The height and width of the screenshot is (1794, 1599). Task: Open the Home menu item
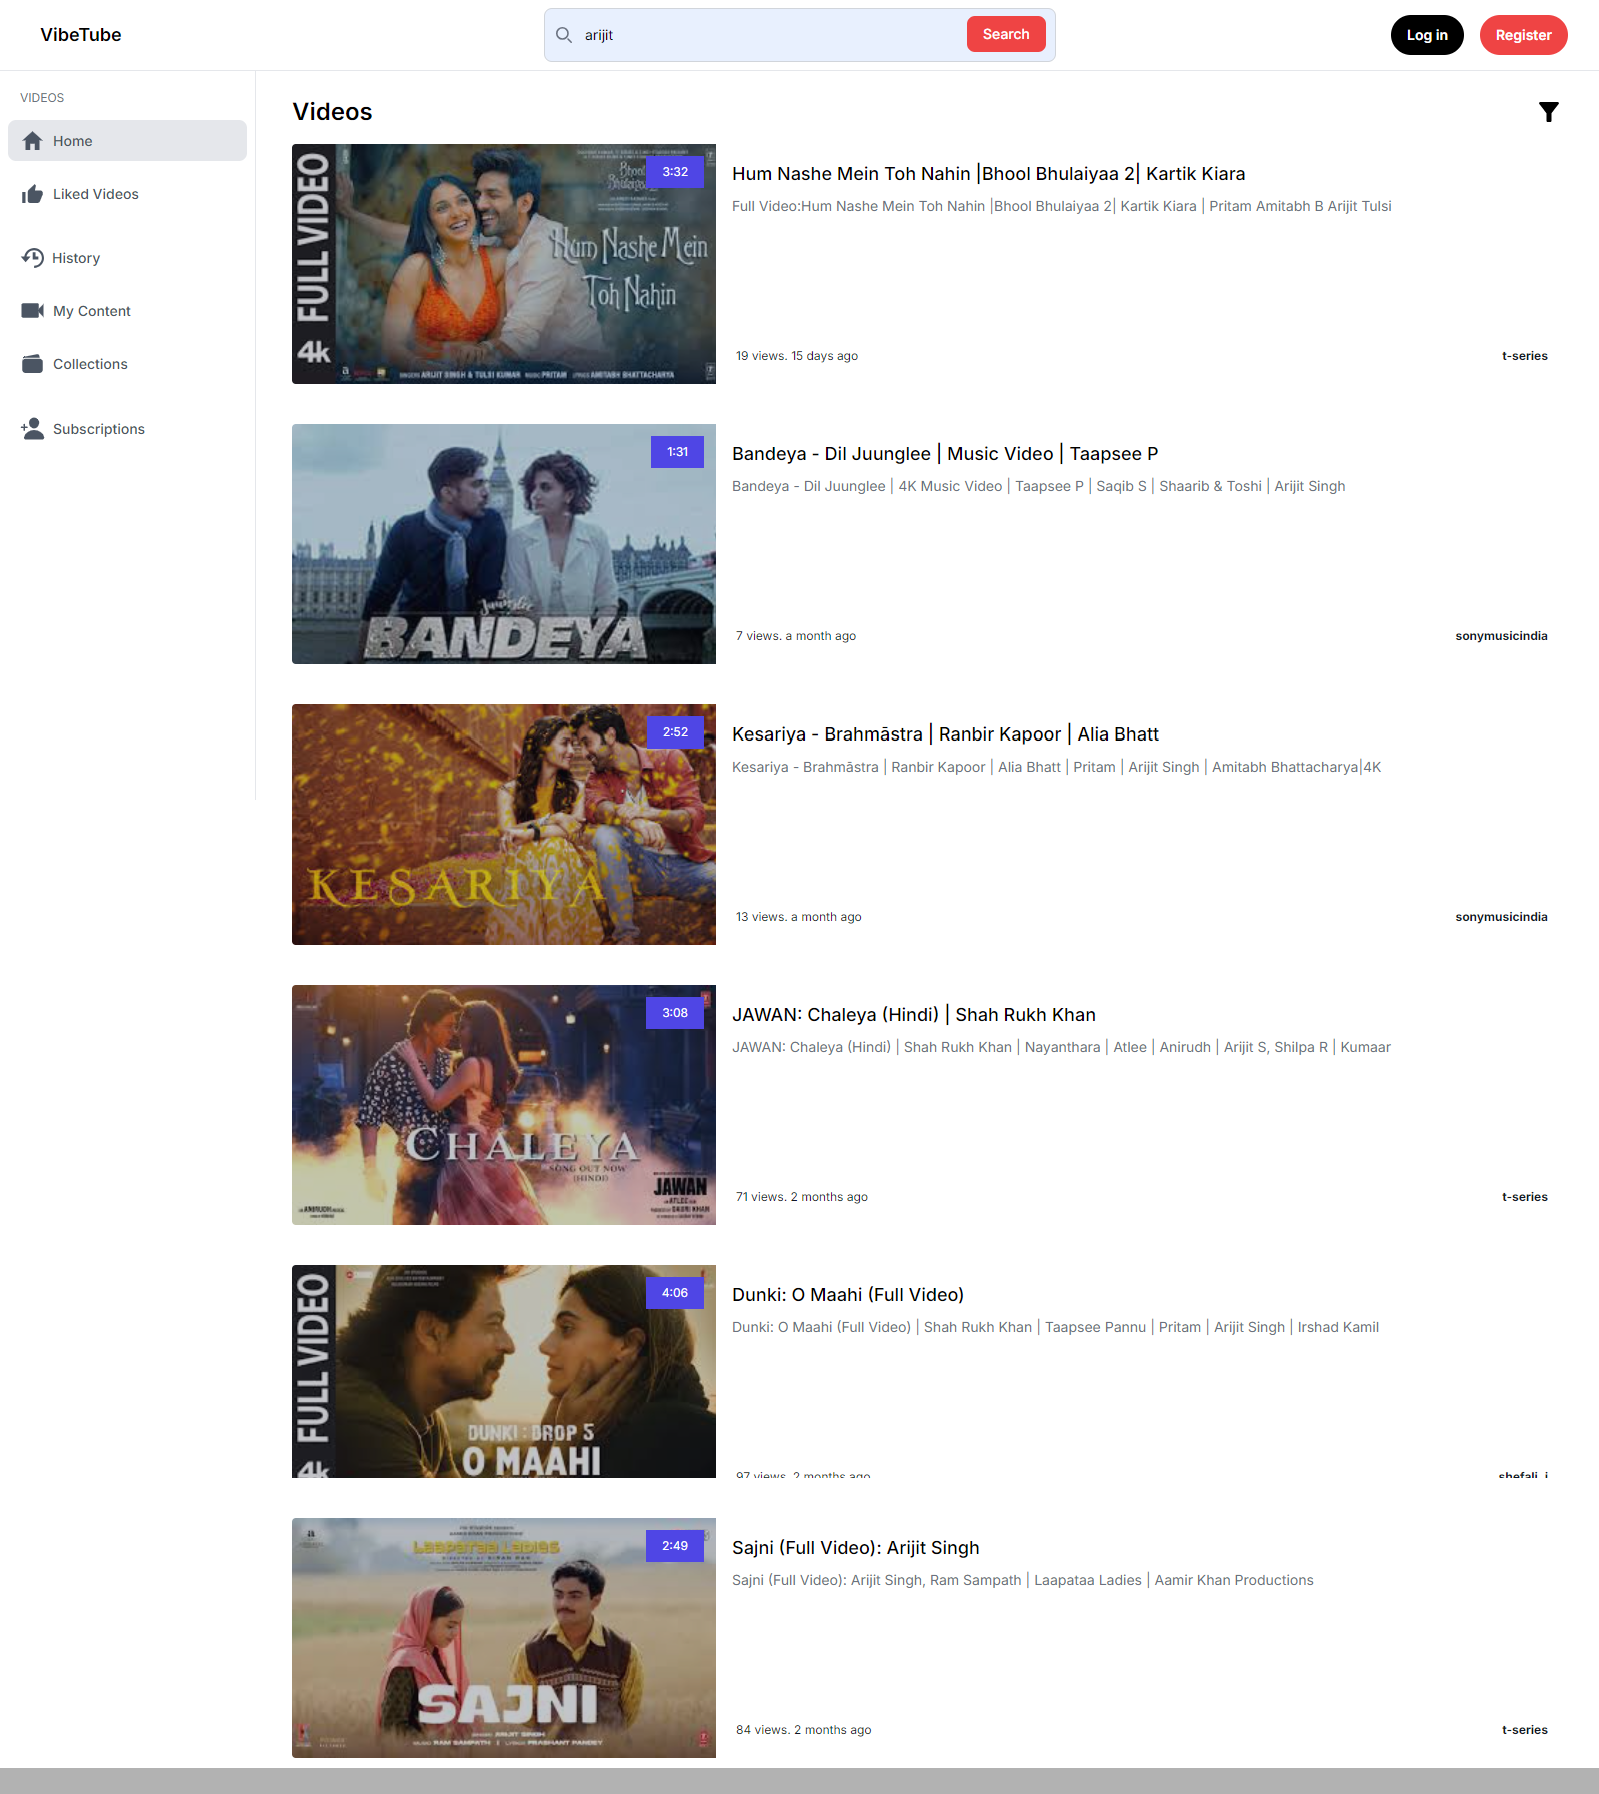tap(127, 141)
